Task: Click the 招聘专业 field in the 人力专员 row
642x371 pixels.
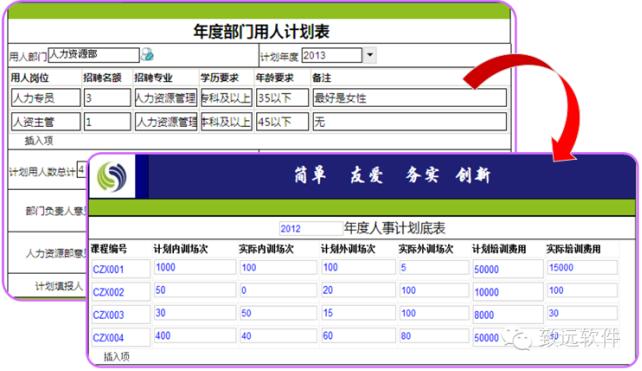Action: coord(166,98)
